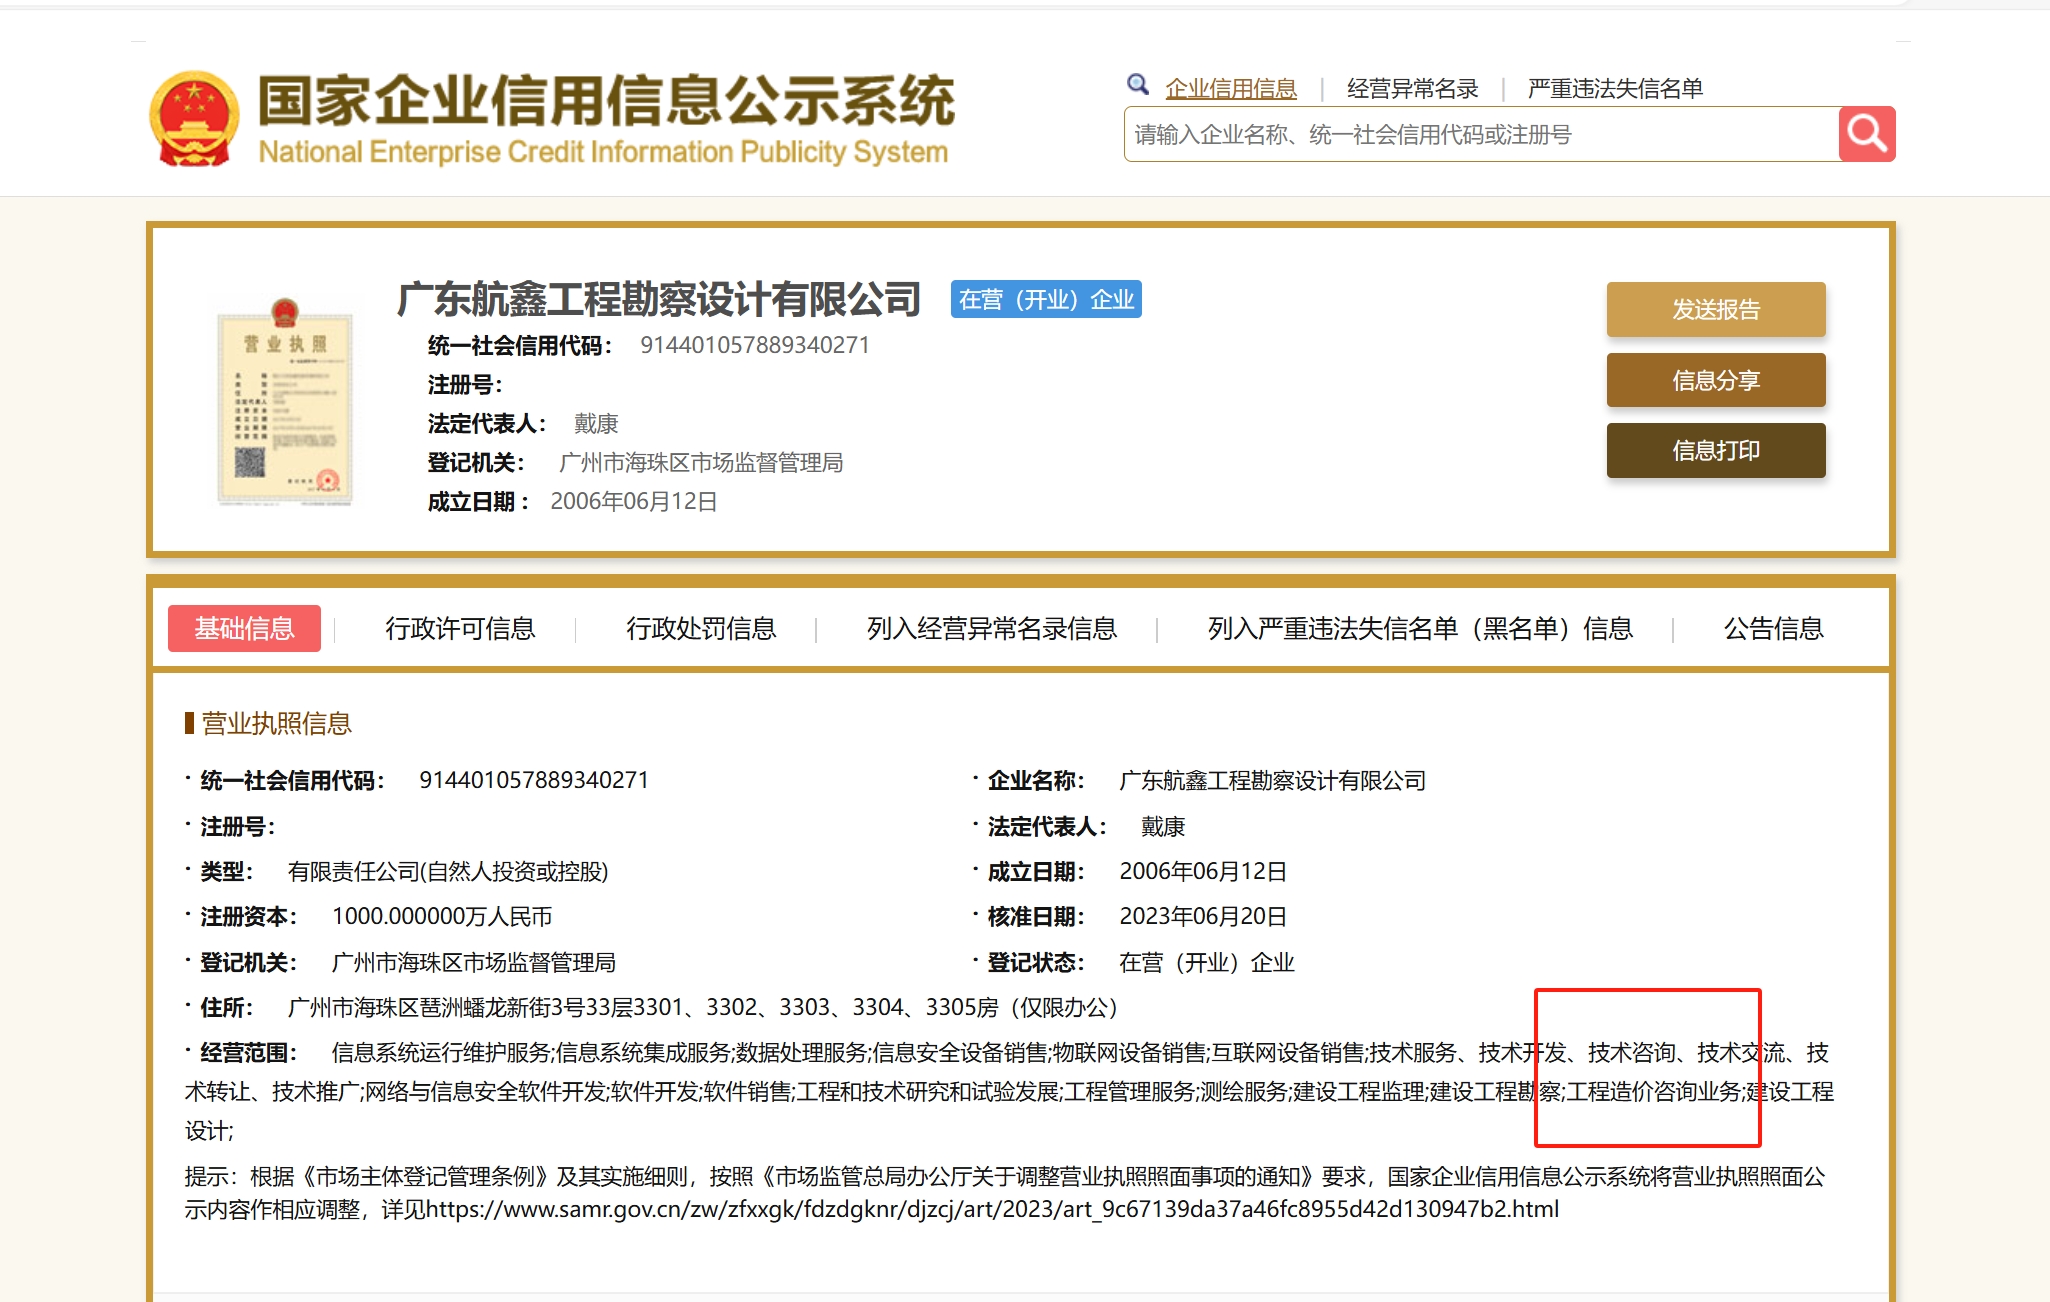This screenshot has width=2050, height=1302.
Task: Click the small magnifier icon before 企业信用信息
Action: tap(1138, 84)
